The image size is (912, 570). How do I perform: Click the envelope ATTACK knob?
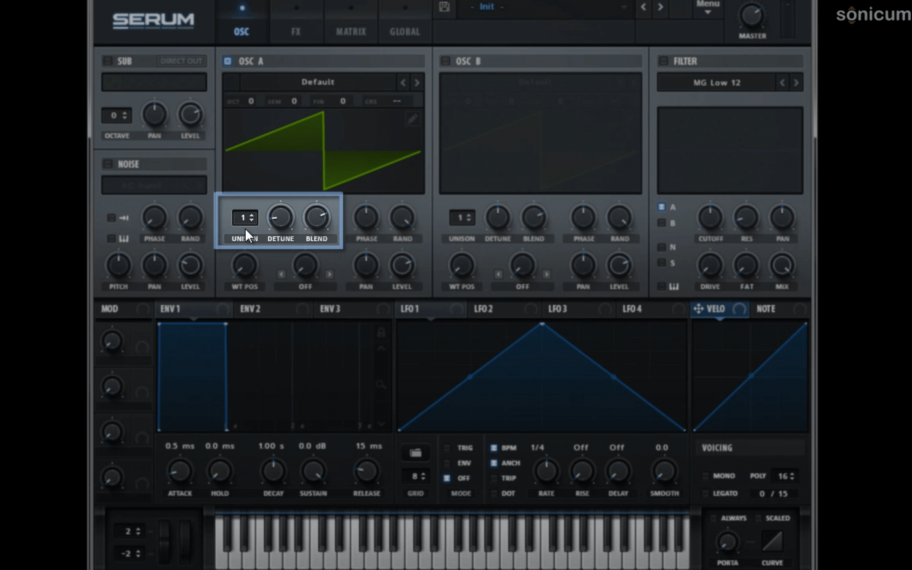(x=180, y=471)
